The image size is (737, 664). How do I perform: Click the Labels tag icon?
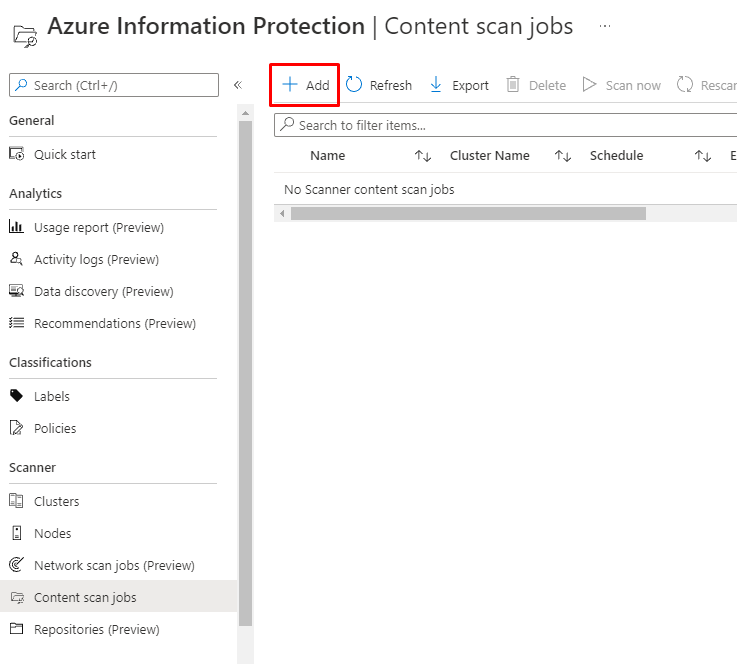coord(16,396)
